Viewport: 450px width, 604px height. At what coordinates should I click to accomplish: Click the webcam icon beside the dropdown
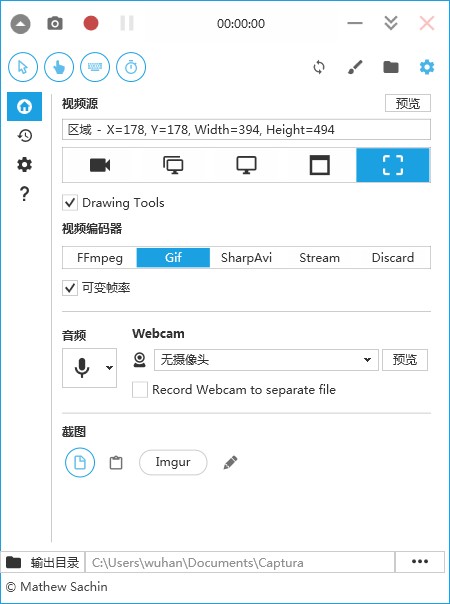[x=139, y=360]
